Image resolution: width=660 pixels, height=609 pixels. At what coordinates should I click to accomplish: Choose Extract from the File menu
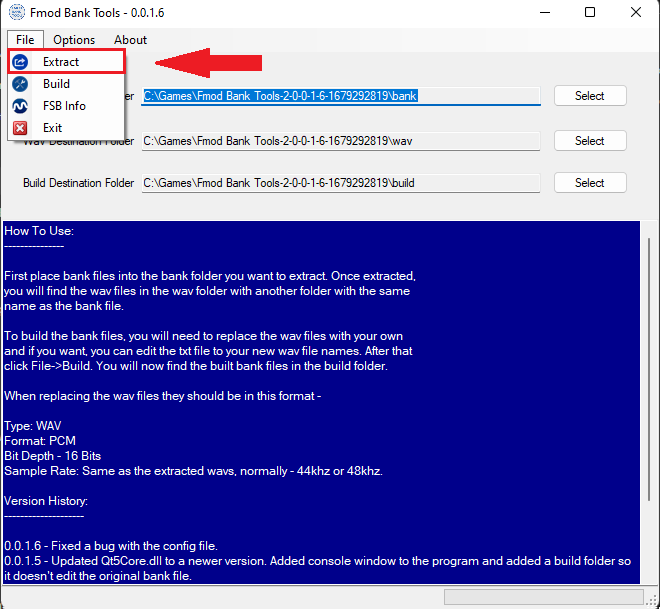pyautogui.click(x=66, y=62)
